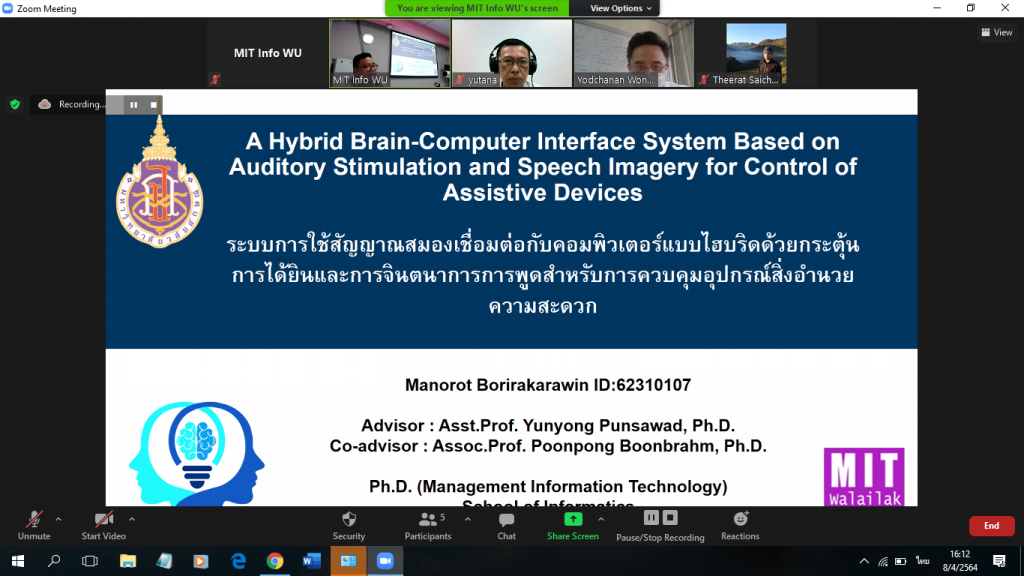Viewport: 1024px width, 576px height.
Task: Stop recording from the top-left indicator
Action: (x=154, y=104)
